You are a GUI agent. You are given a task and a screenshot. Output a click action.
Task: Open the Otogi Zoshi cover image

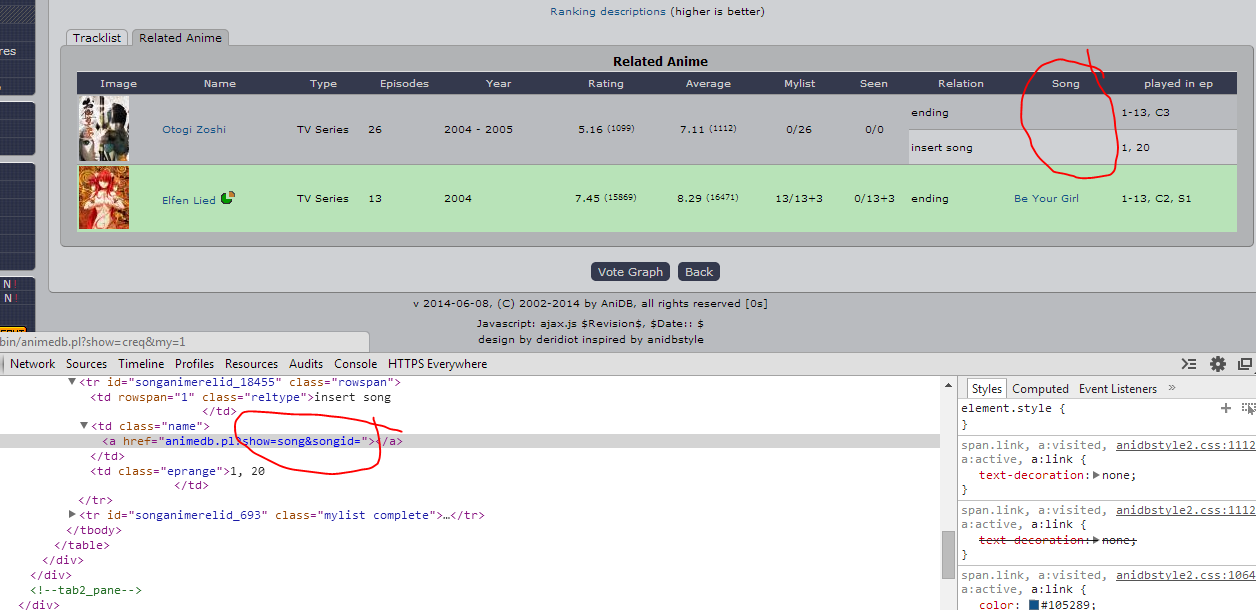[104, 129]
